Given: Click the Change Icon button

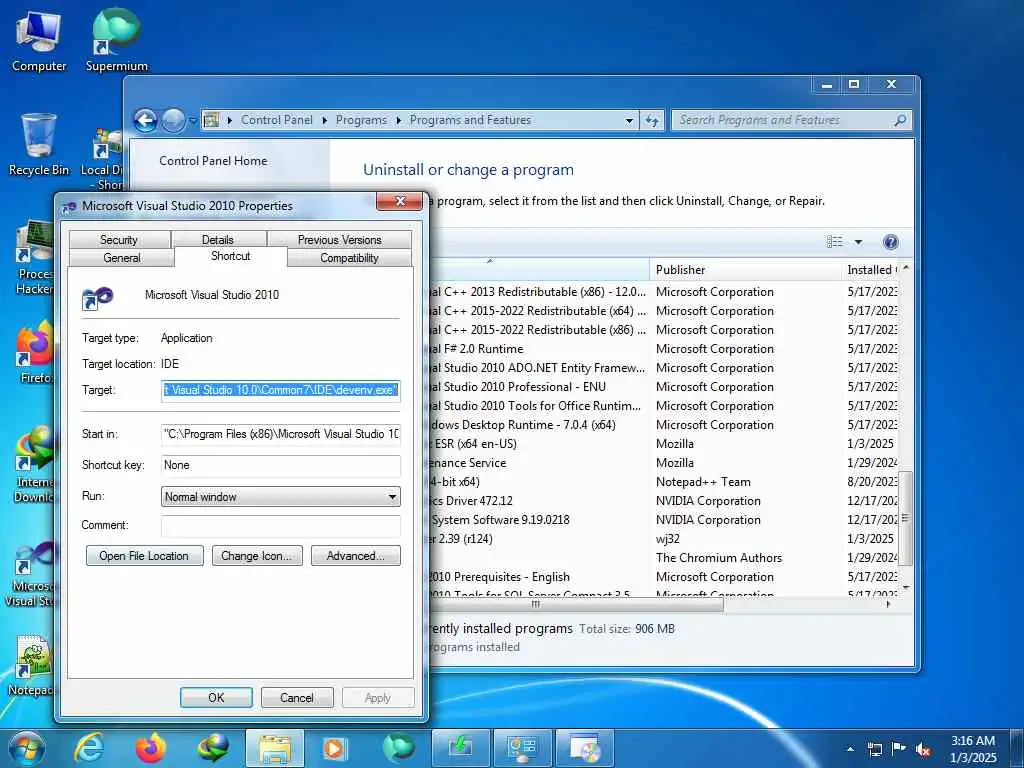Looking at the screenshot, I should coord(257,556).
